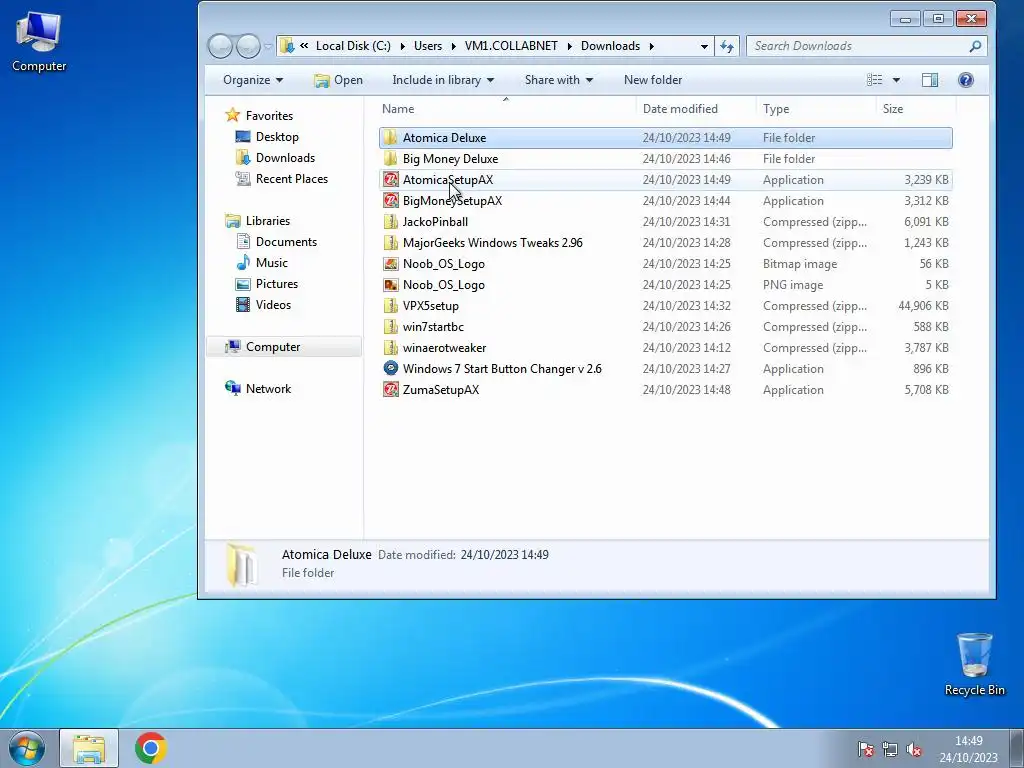
Task: Click the Back navigation arrow
Action: tap(221, 46)
